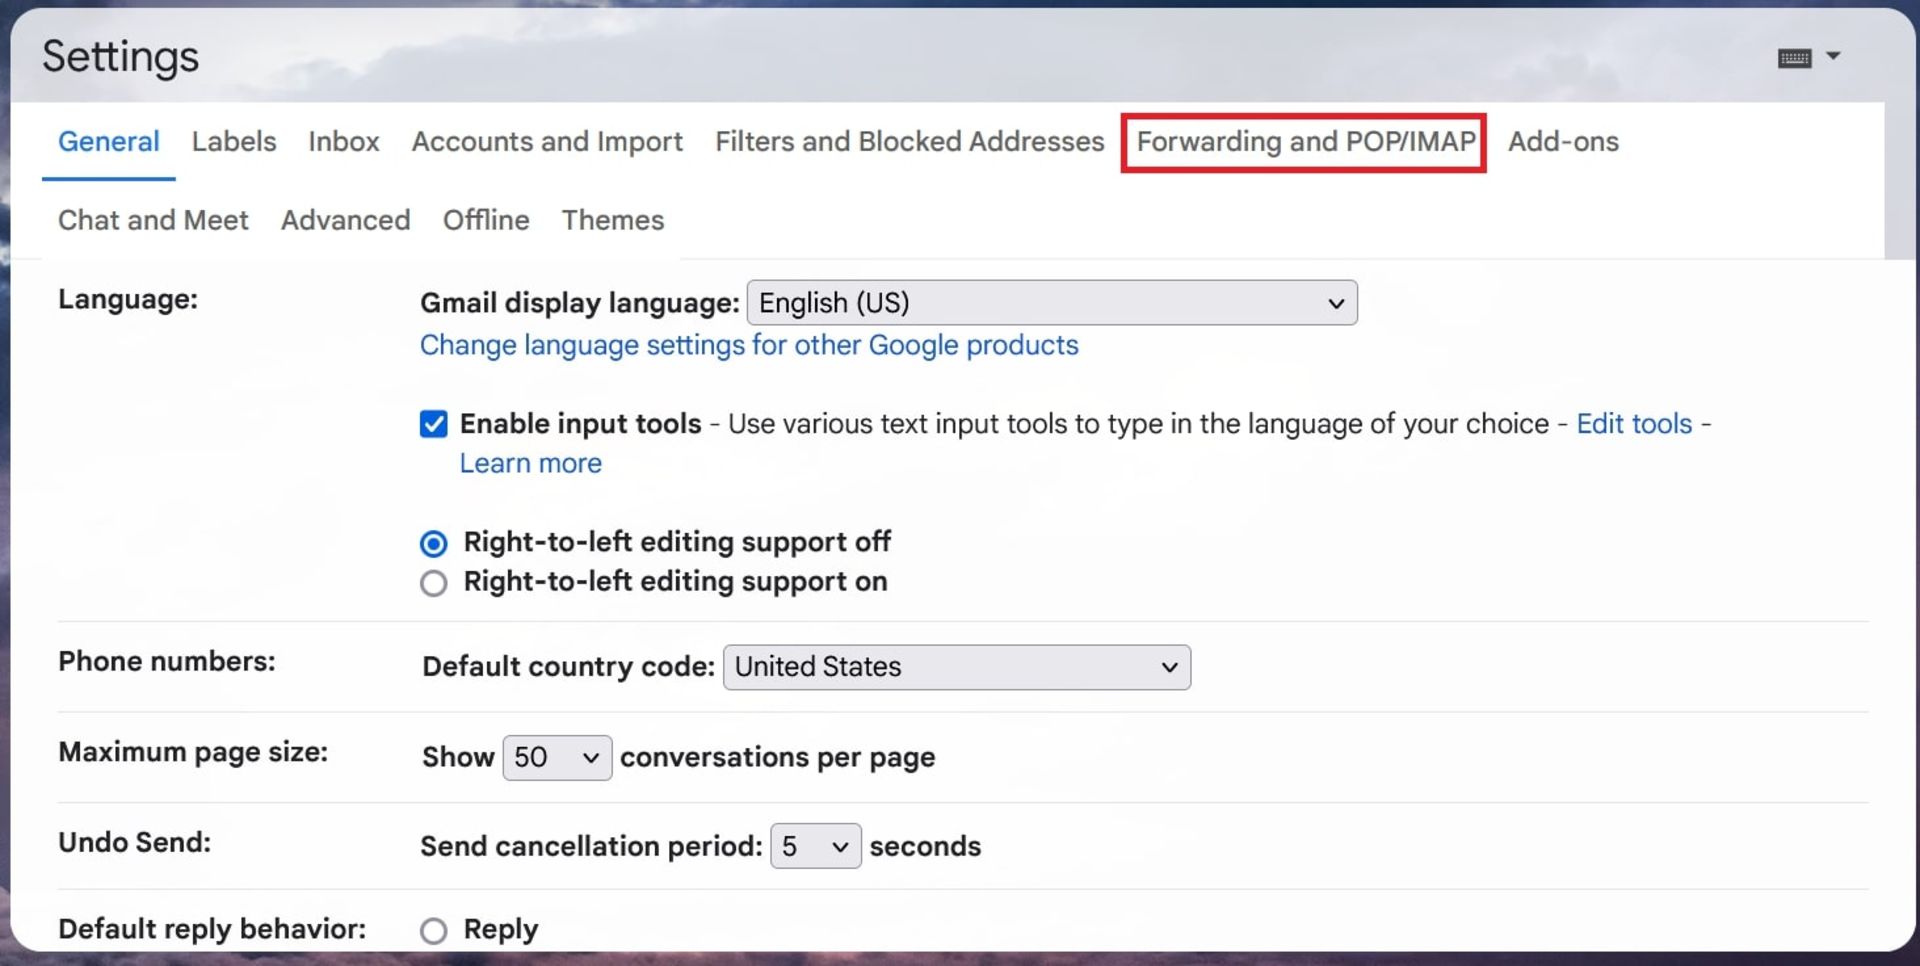Click Change language settings for other Google products
Screen dimensions: 1920x966
click(748, 345)
